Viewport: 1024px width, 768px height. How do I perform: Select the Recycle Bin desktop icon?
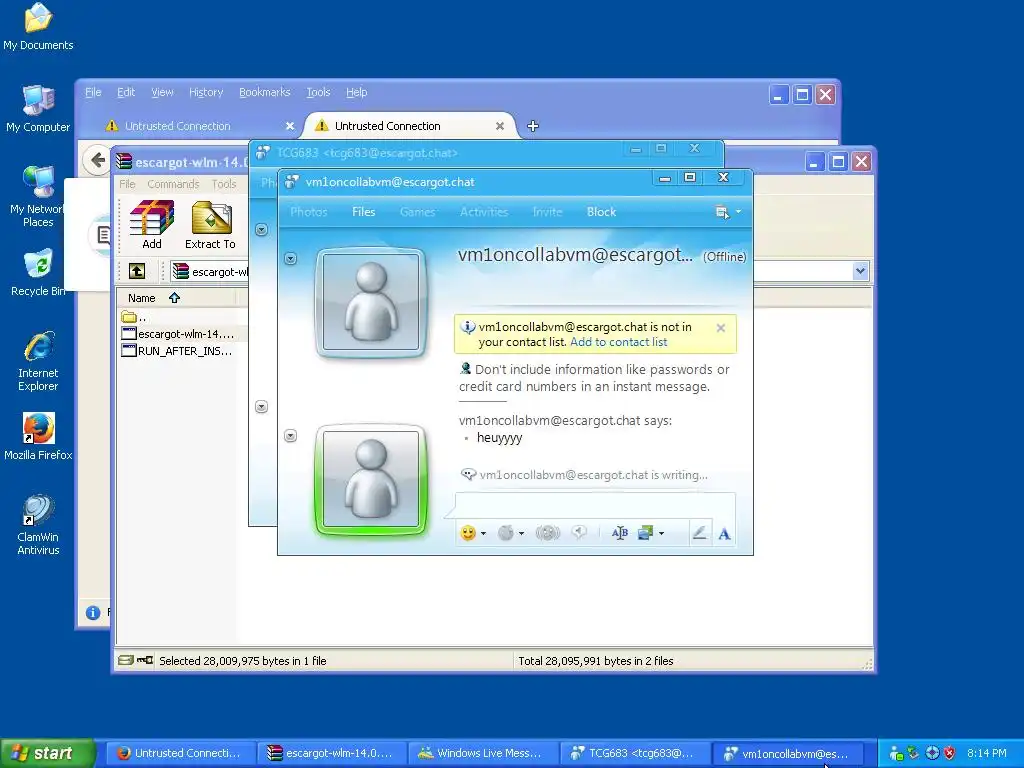38,273
